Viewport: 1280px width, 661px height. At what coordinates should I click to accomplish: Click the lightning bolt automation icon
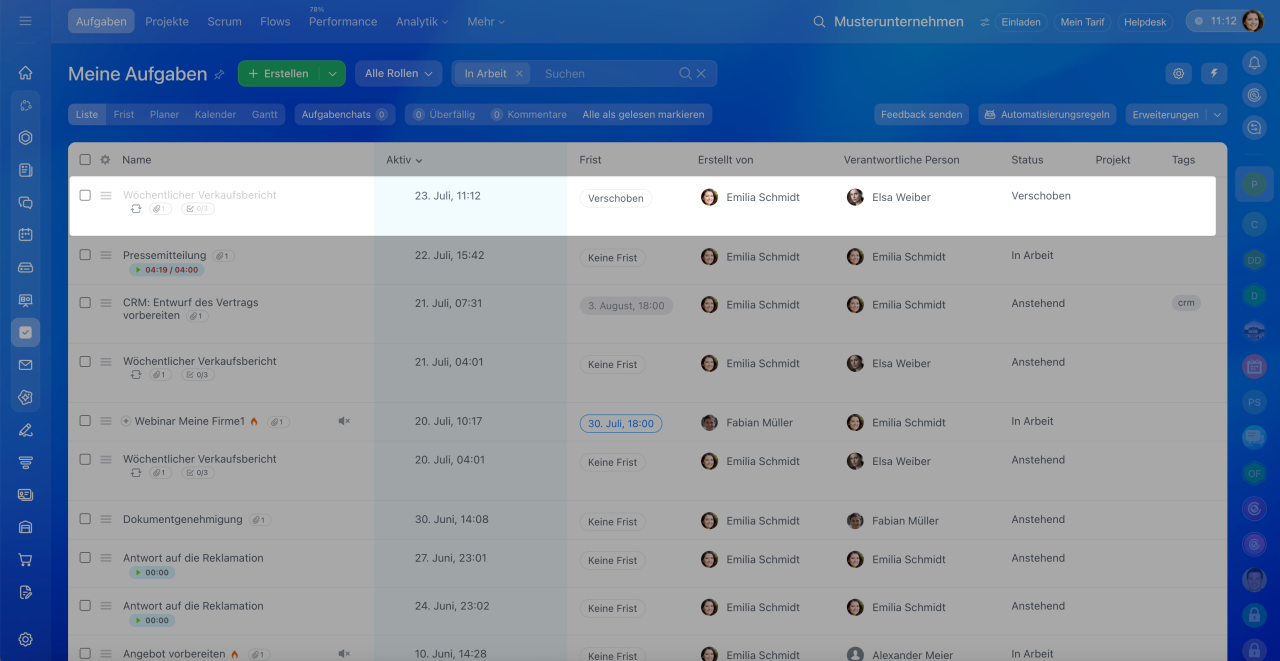pyautogui.click(x=1214, y=73)
